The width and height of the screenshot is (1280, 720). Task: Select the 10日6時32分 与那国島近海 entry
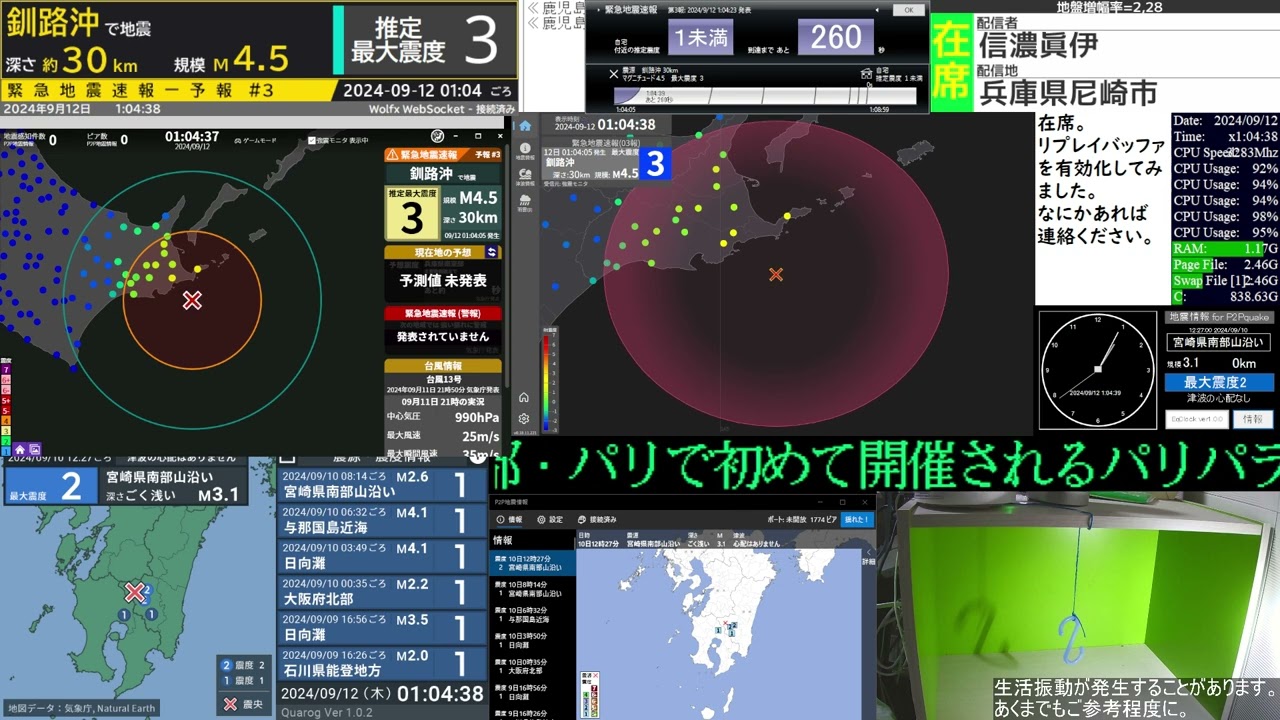coord(533,615)
